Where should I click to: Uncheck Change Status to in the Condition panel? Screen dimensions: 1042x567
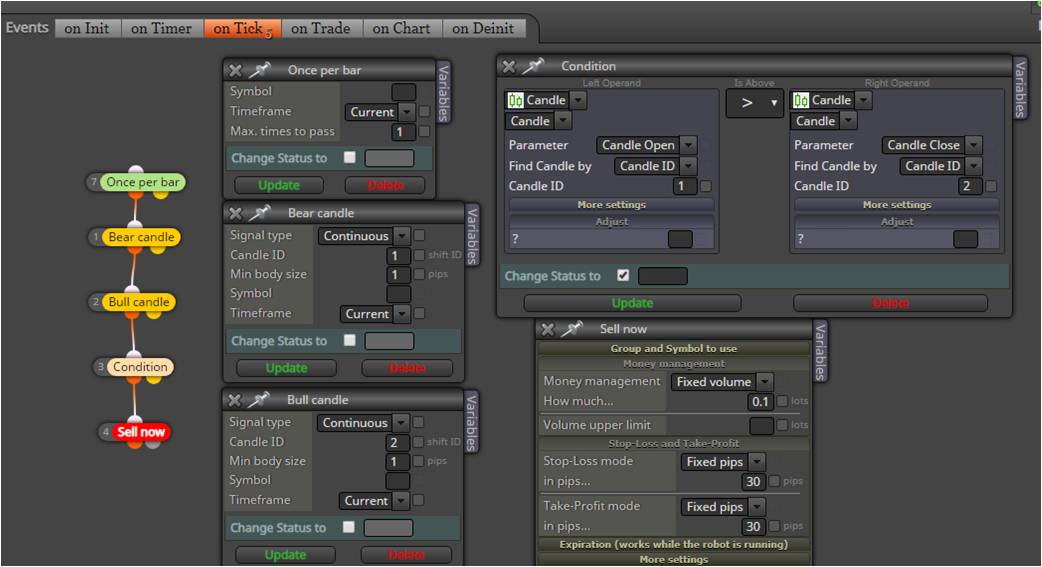point(623,275)
